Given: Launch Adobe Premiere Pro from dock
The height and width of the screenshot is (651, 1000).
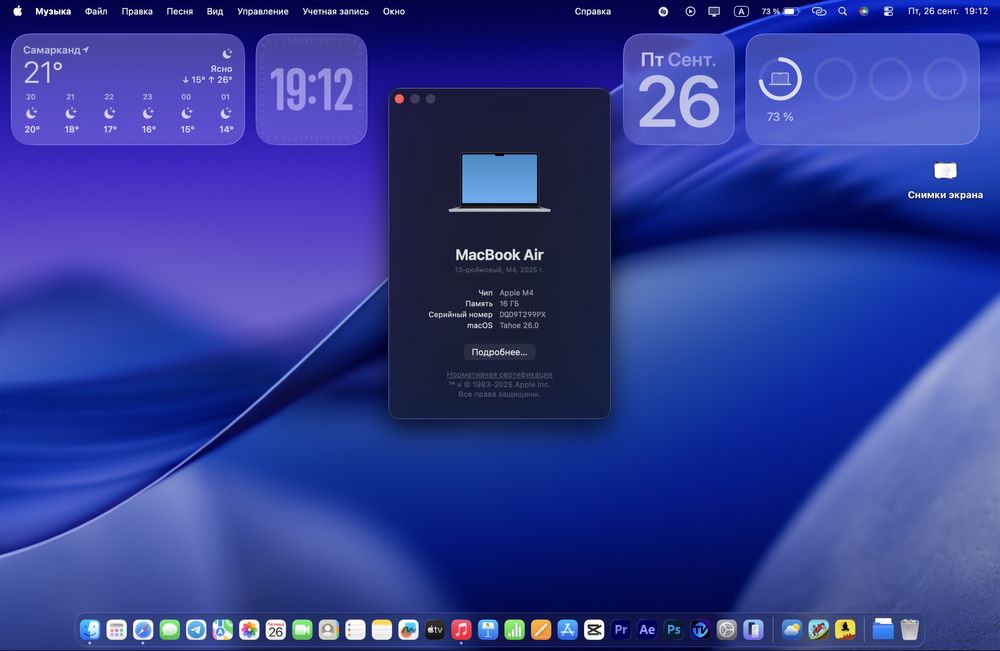Looking at the screenshot, I should coord(621,630).
